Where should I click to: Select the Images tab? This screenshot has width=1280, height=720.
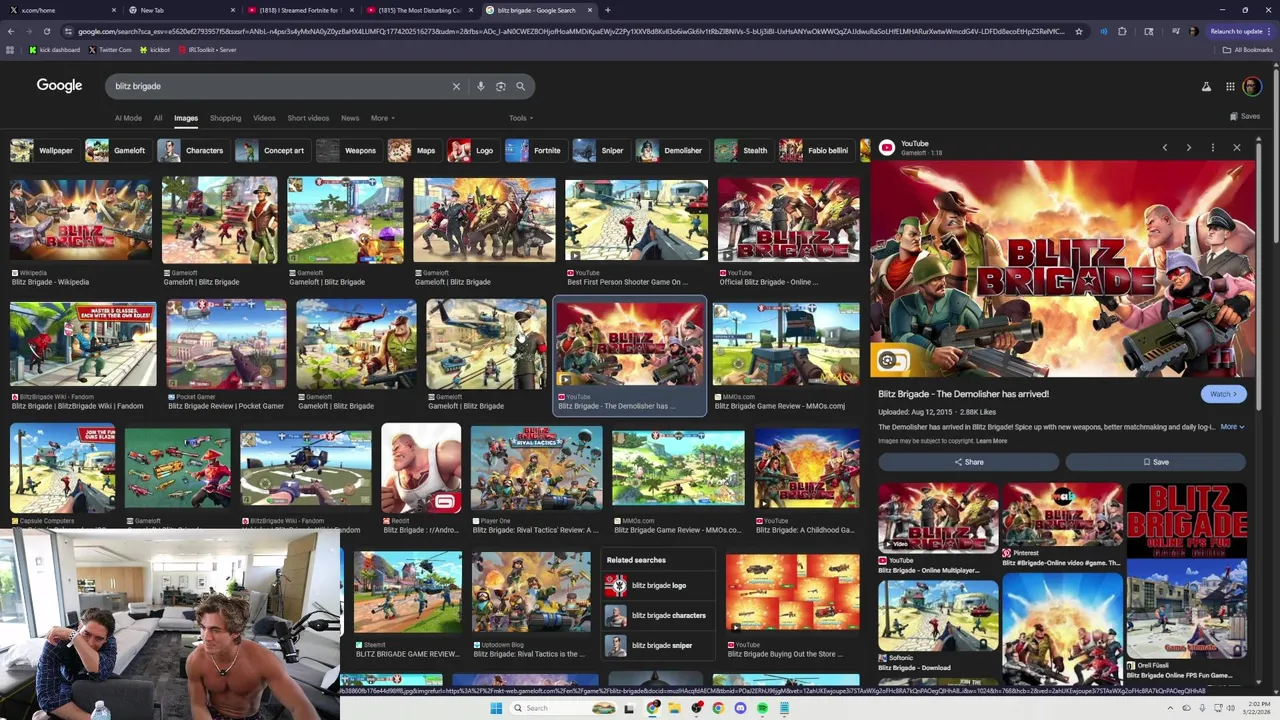click(186, 118)
